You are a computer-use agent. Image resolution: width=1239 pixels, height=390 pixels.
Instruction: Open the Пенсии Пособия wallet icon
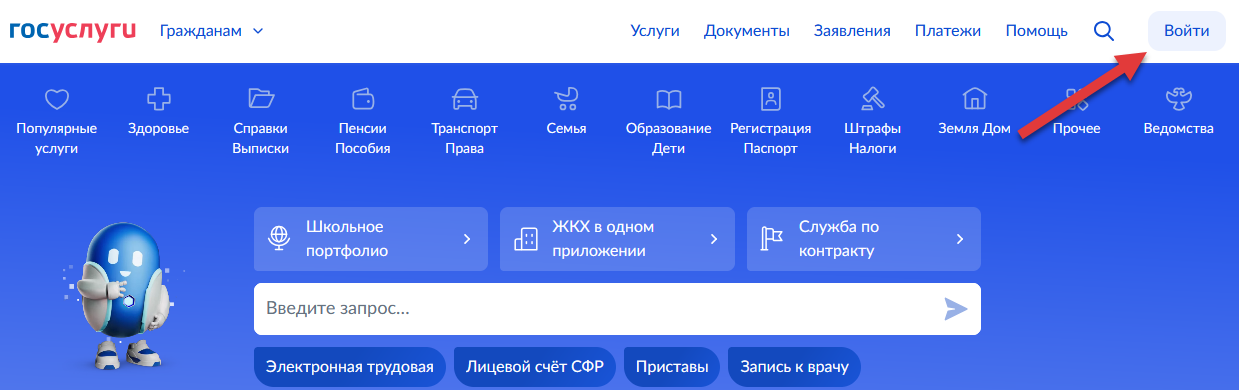click(363, 98)
